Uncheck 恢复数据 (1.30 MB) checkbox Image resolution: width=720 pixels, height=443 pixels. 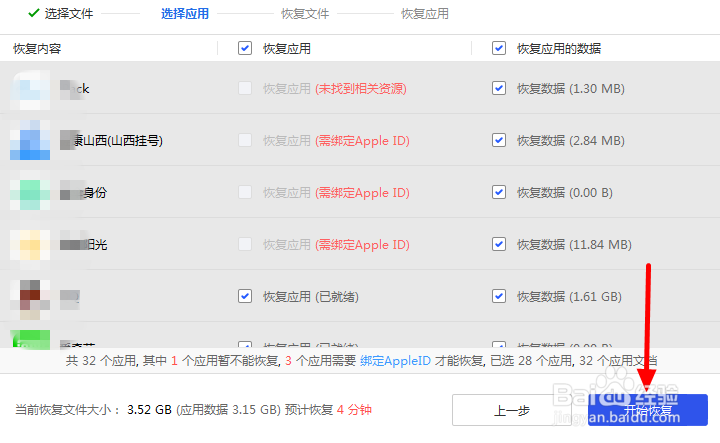pos(499,88)
